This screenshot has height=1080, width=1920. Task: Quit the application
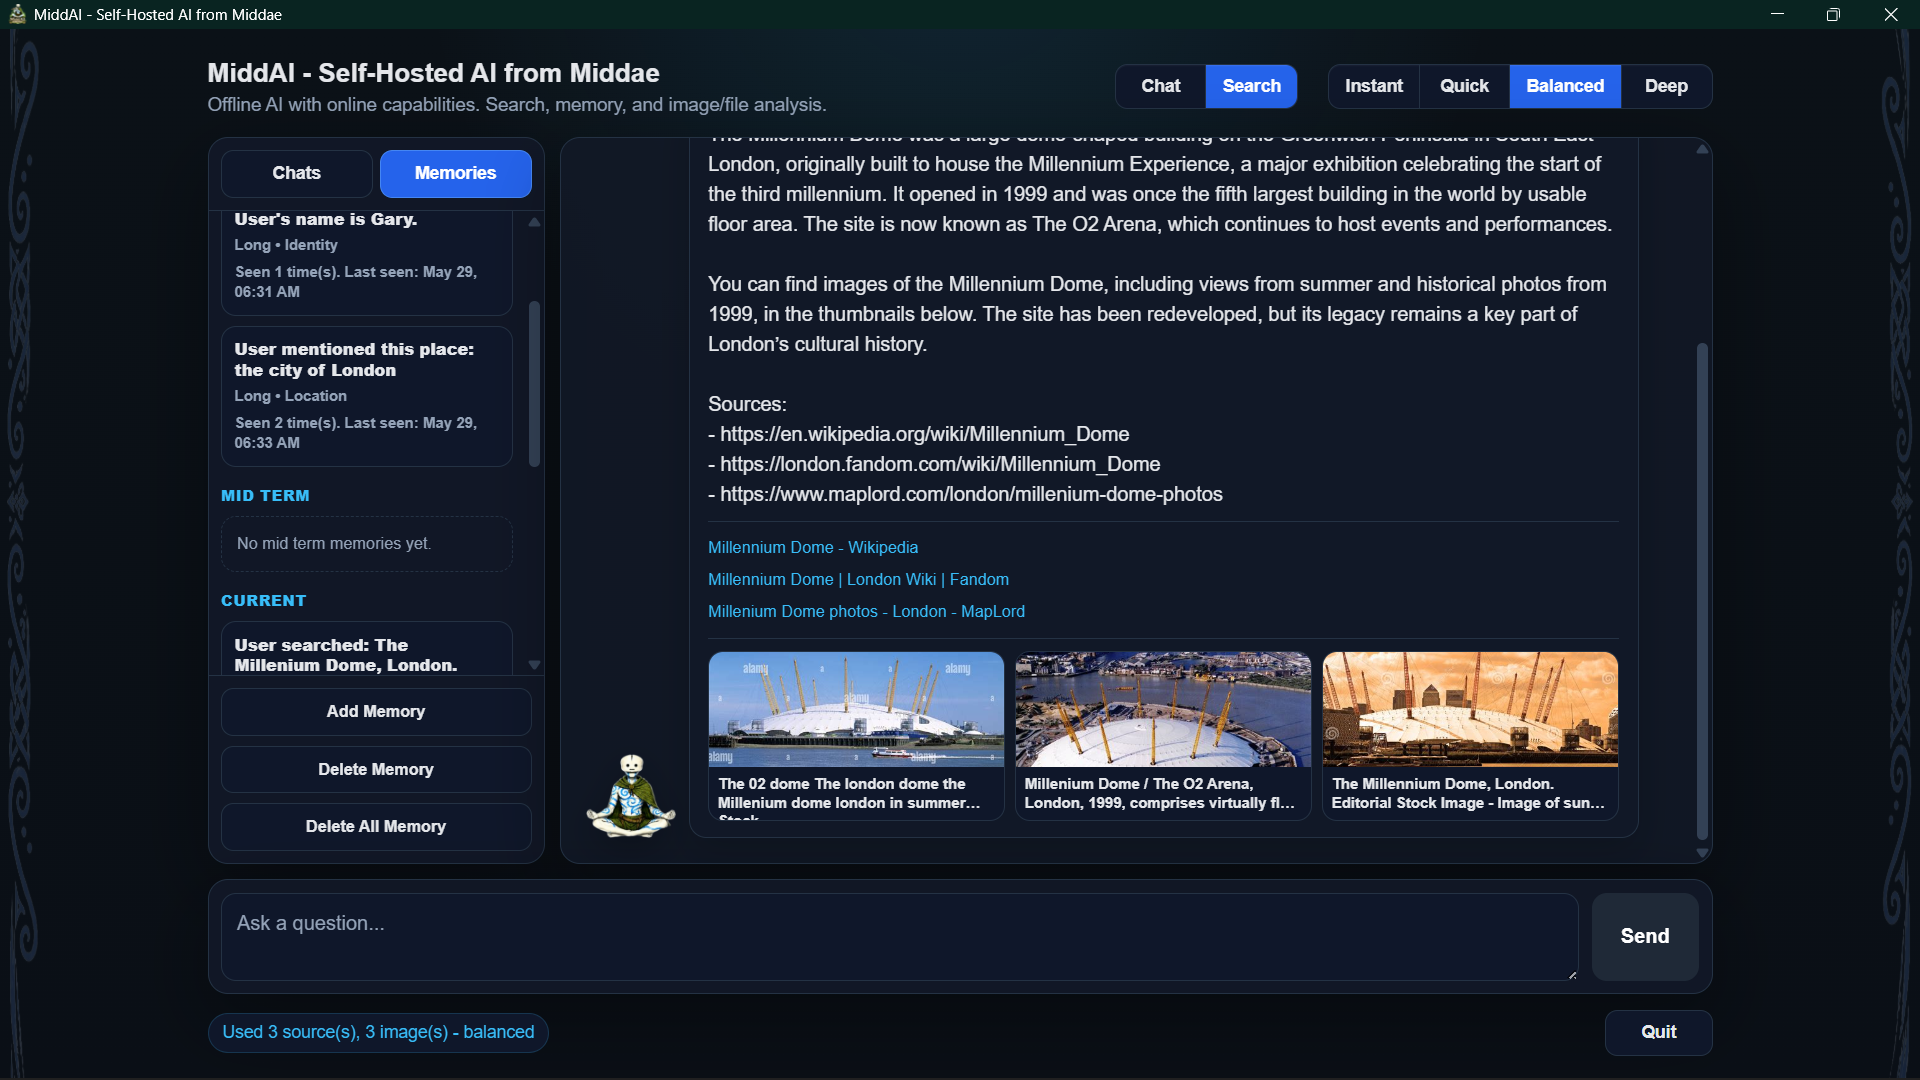tap(1659, 1032)
